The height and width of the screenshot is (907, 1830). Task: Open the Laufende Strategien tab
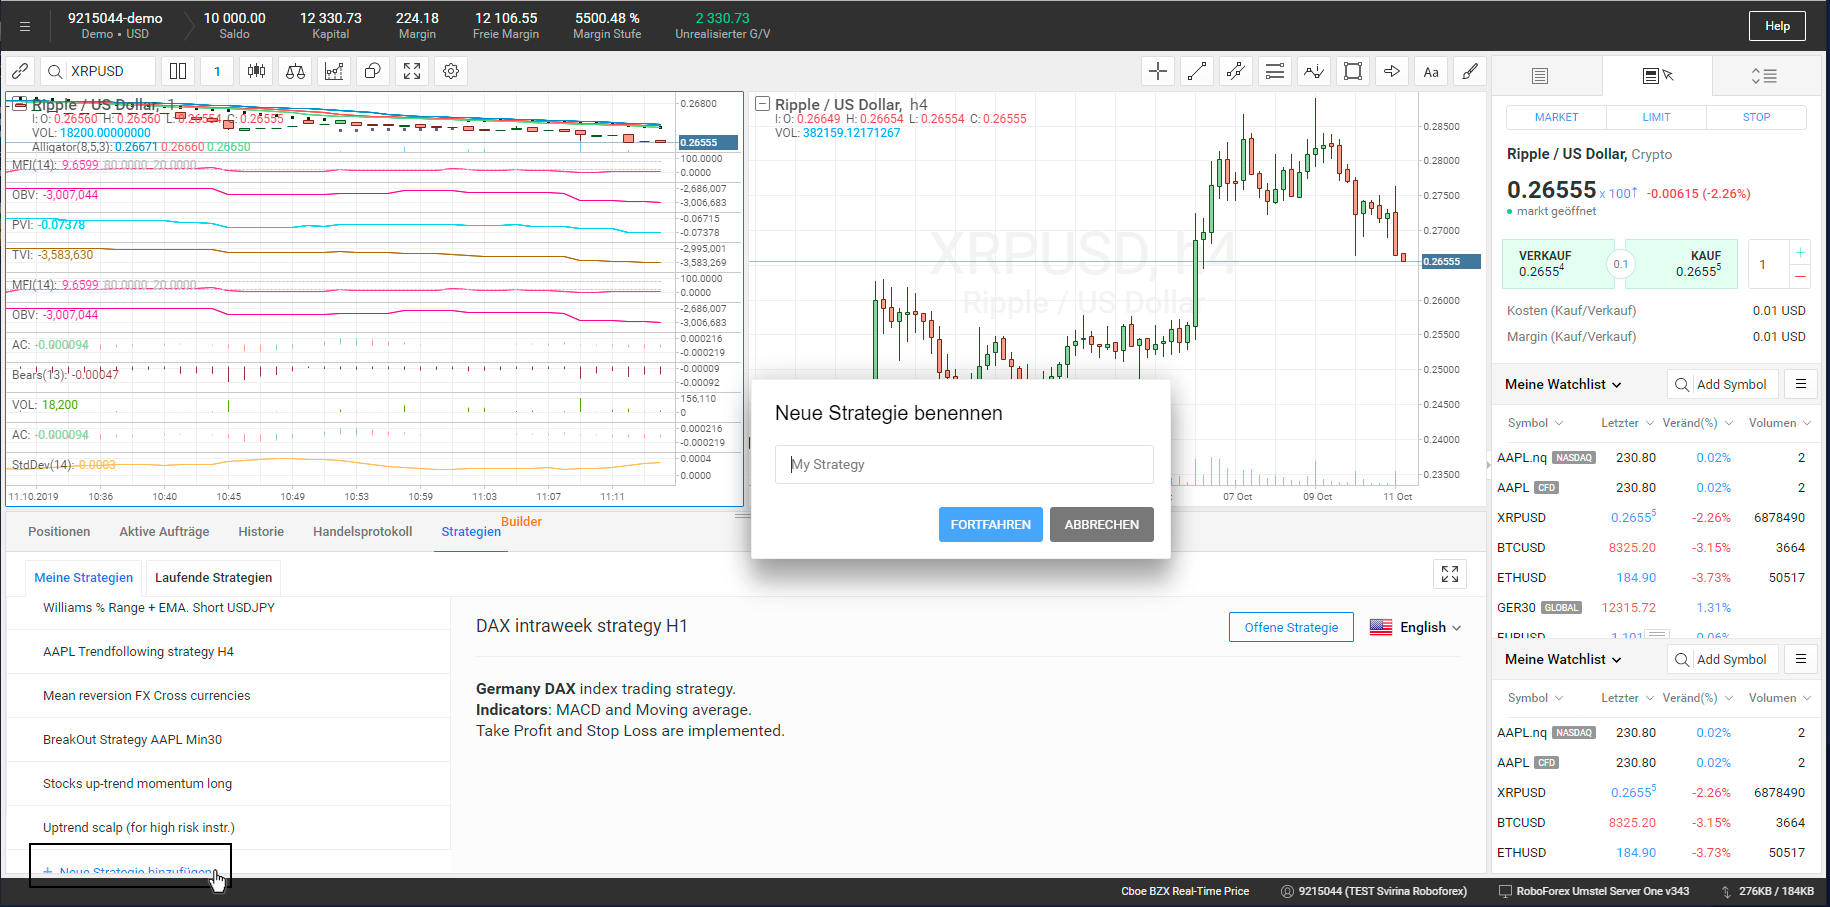click(213, 577)
